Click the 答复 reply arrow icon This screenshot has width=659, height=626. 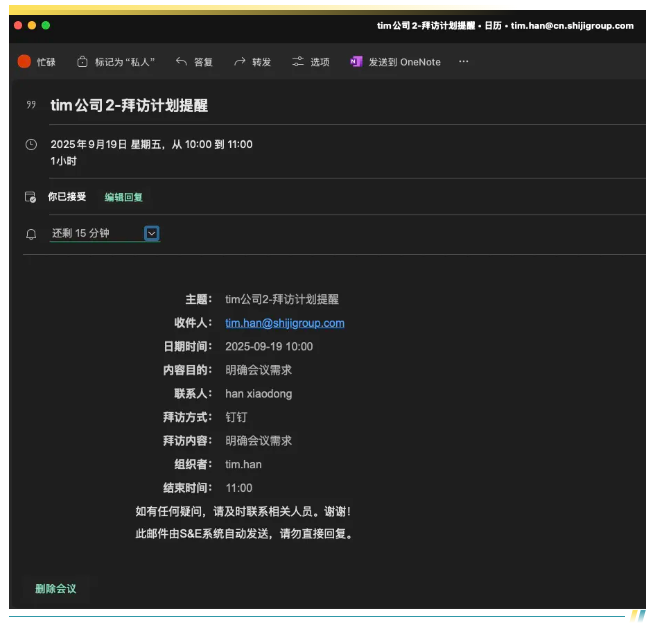(x=181, y=62)
